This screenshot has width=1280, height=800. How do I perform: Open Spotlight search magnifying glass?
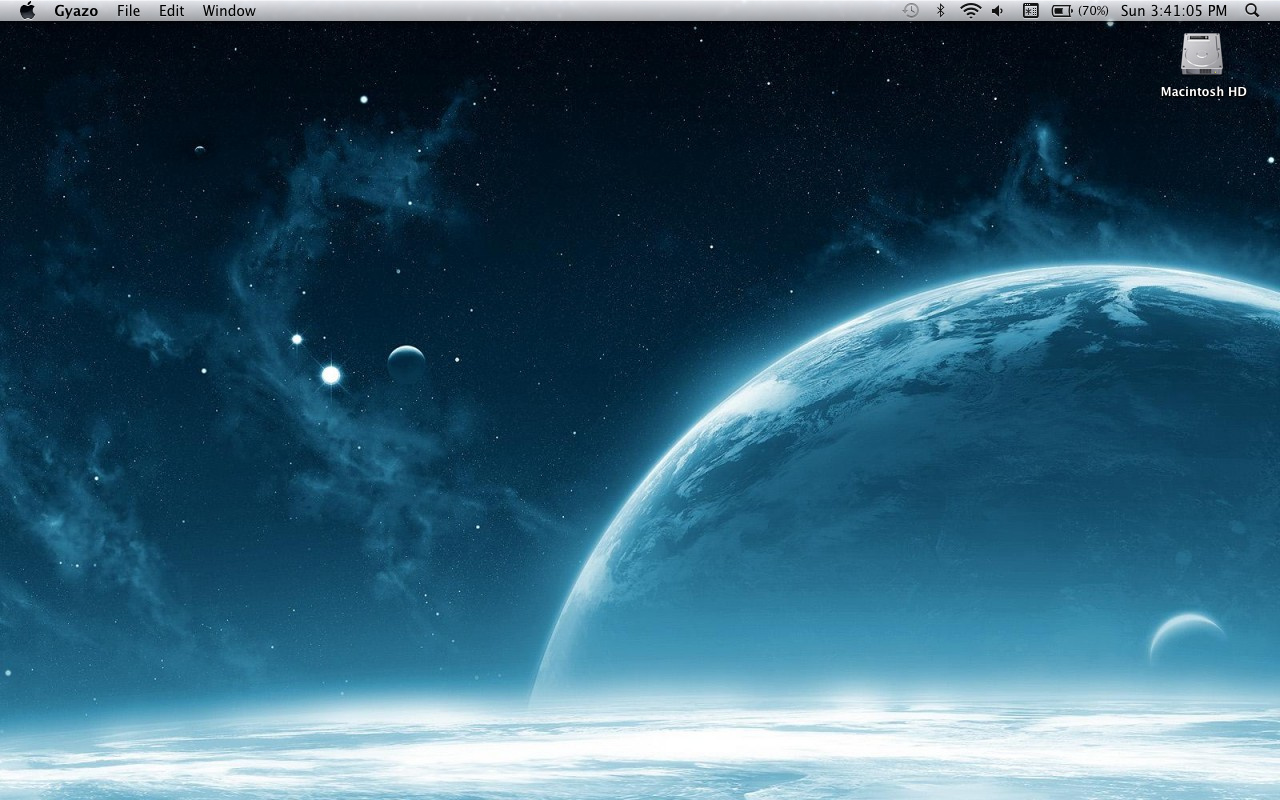1252,11
